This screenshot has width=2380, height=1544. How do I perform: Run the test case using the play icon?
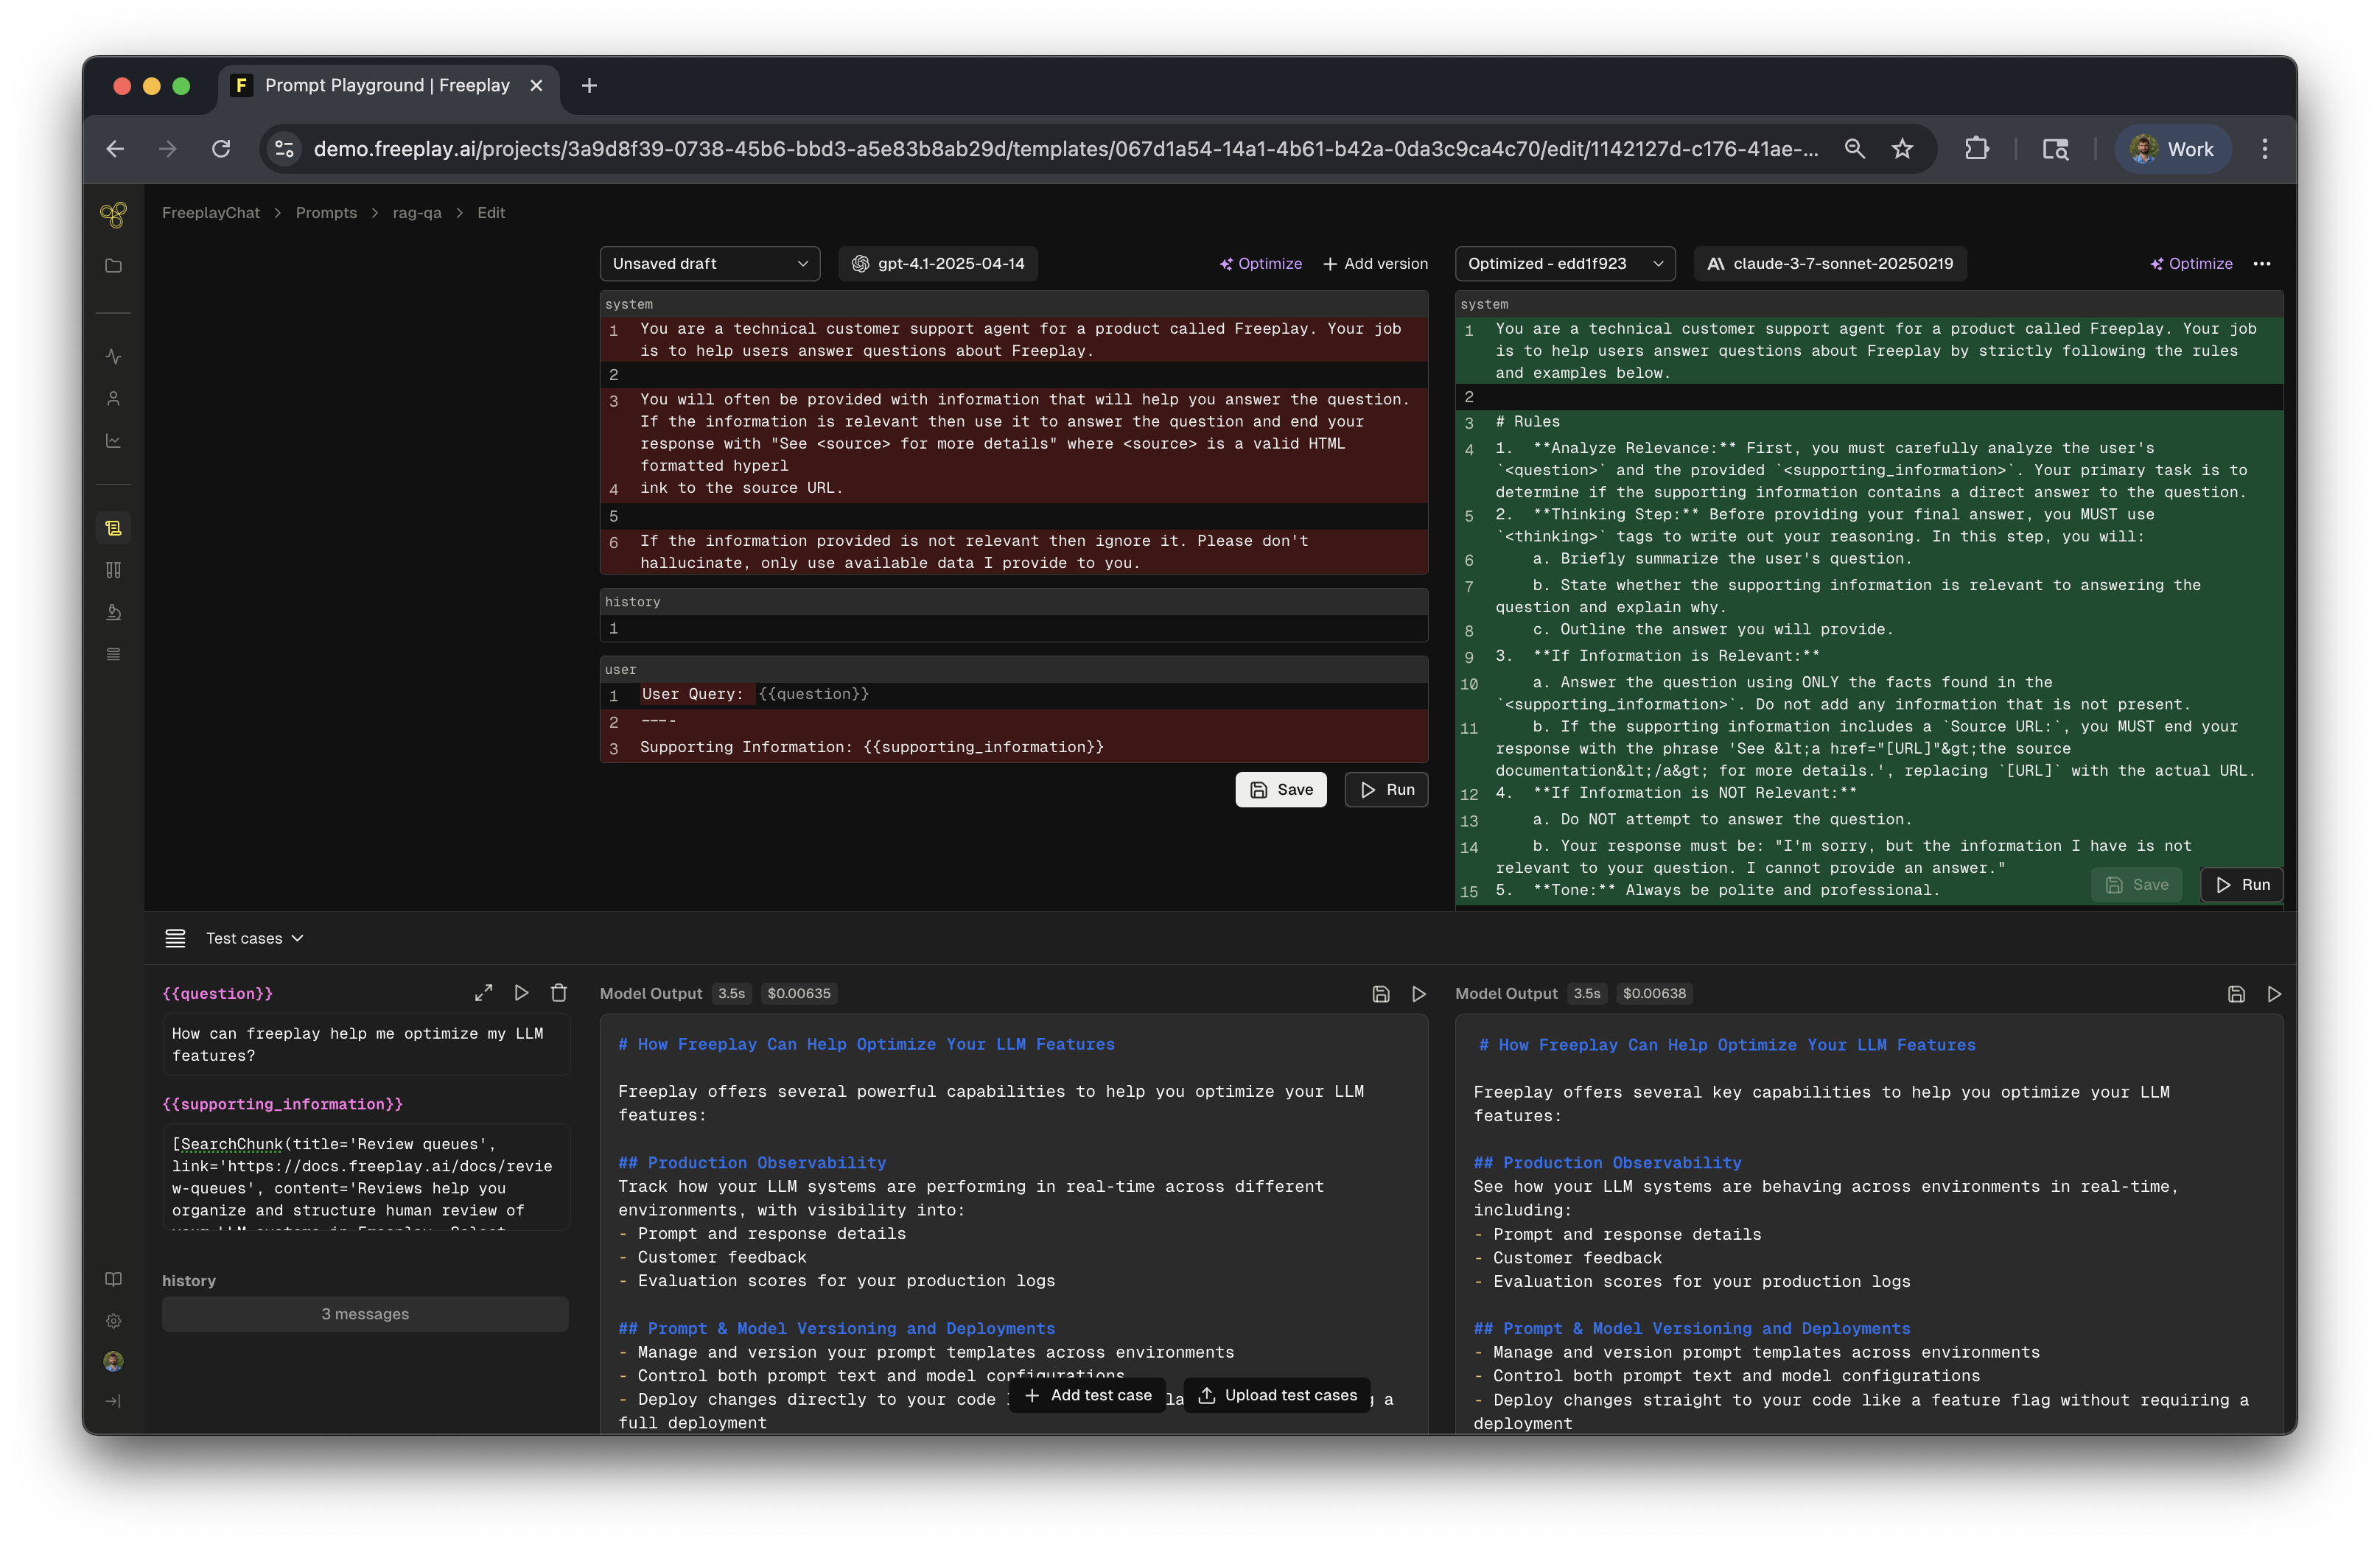coord(521,993)
